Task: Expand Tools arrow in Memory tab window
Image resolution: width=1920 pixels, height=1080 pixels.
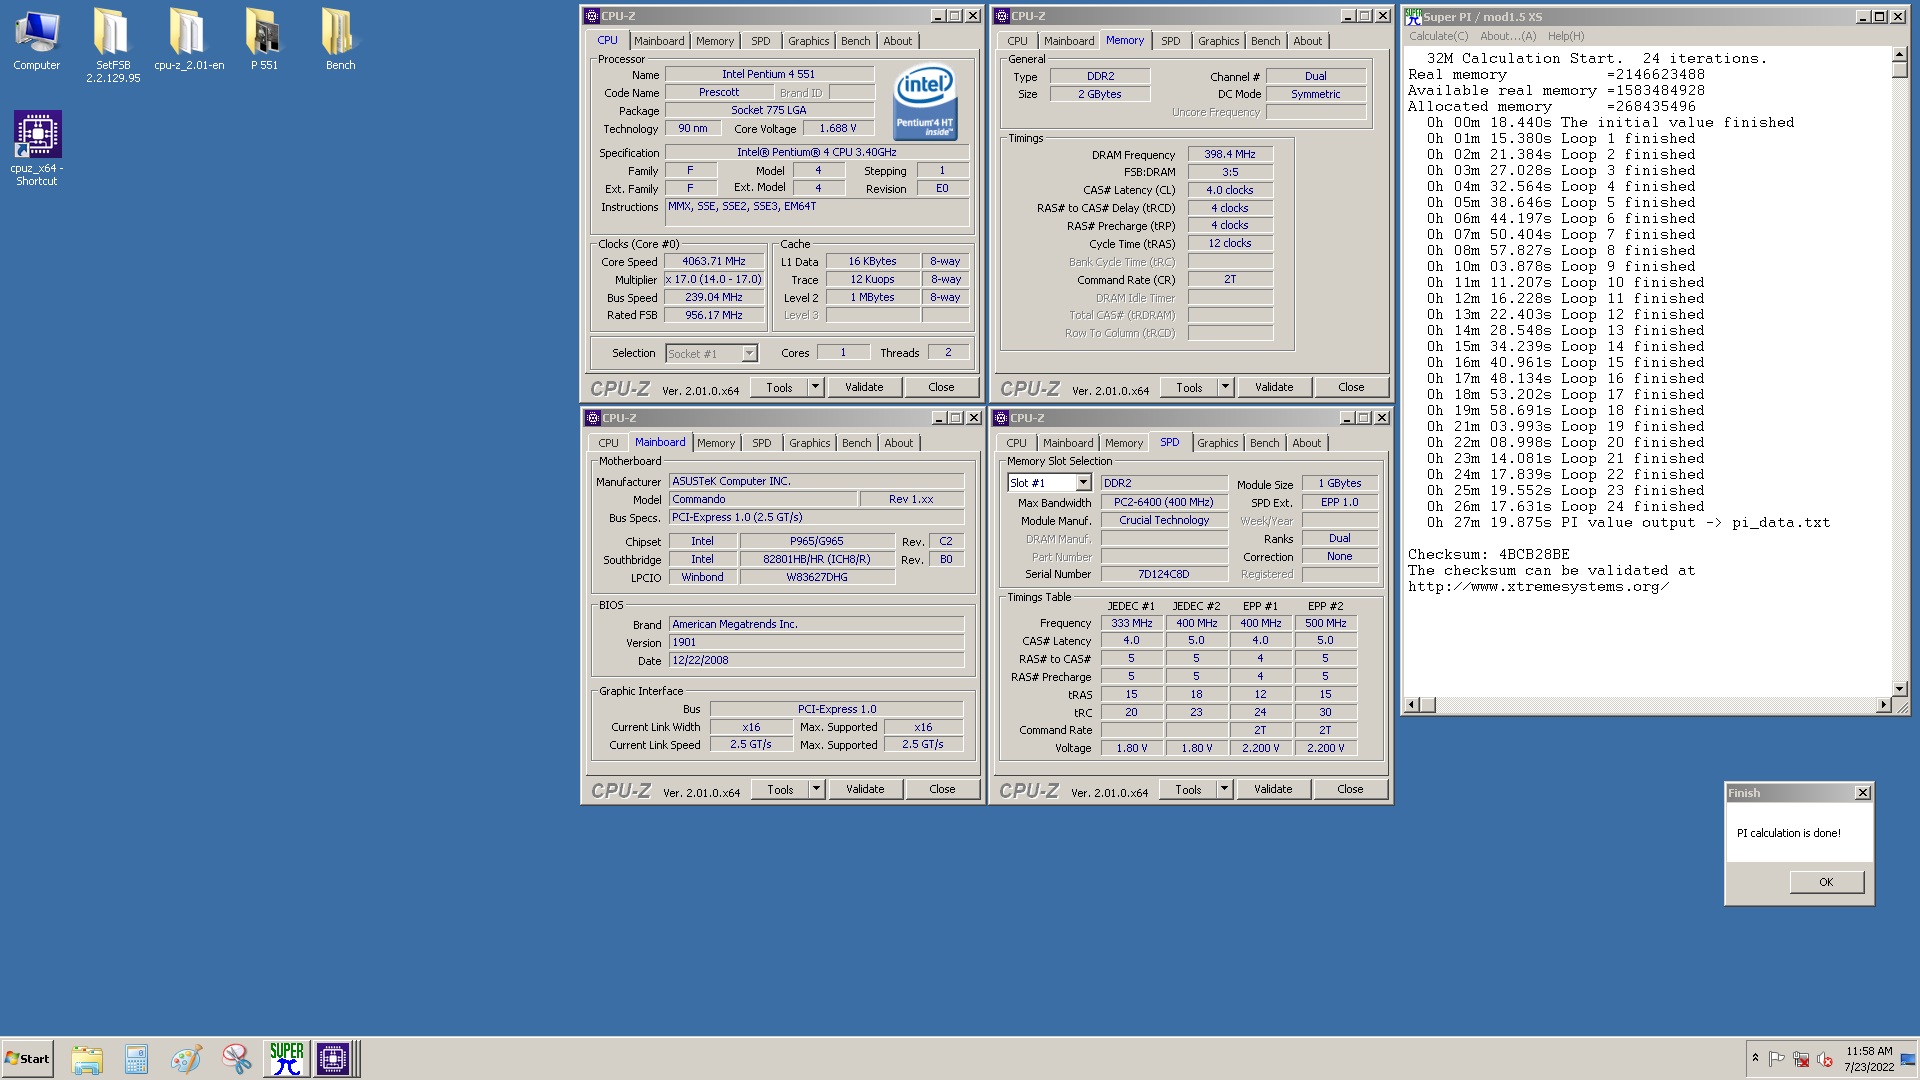Action: tap(1225, 387)
